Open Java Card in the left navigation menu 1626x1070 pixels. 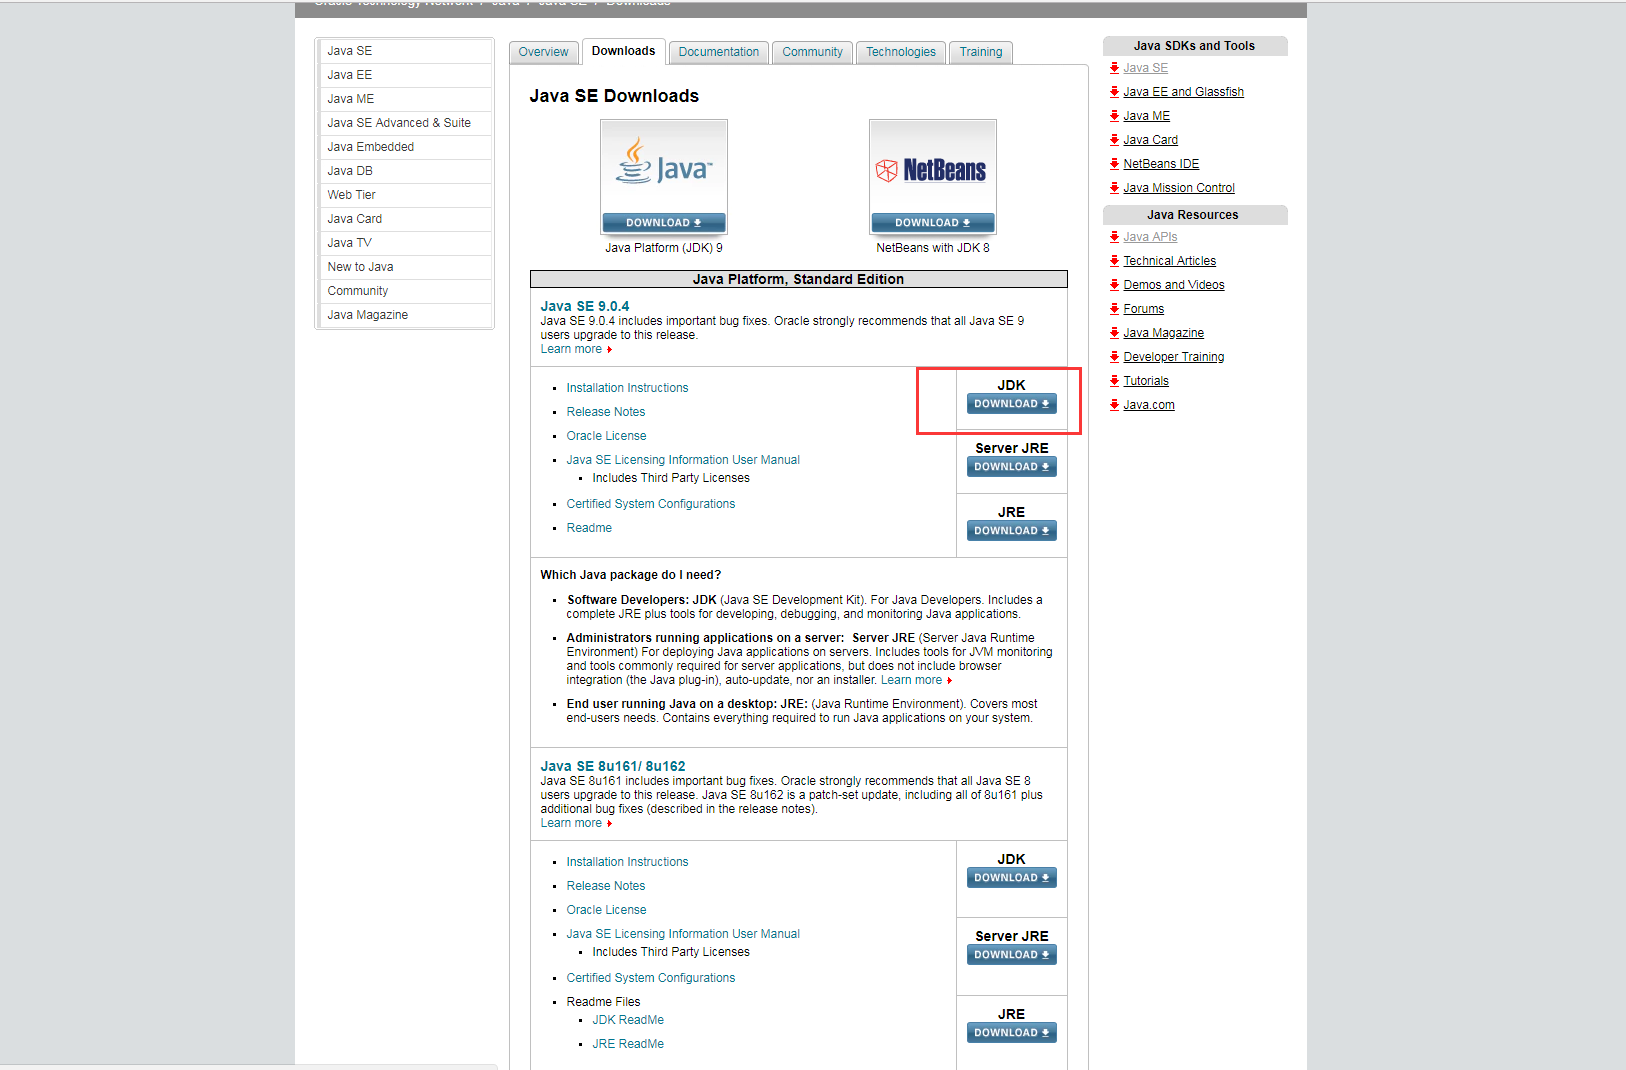tap(404, 219)
